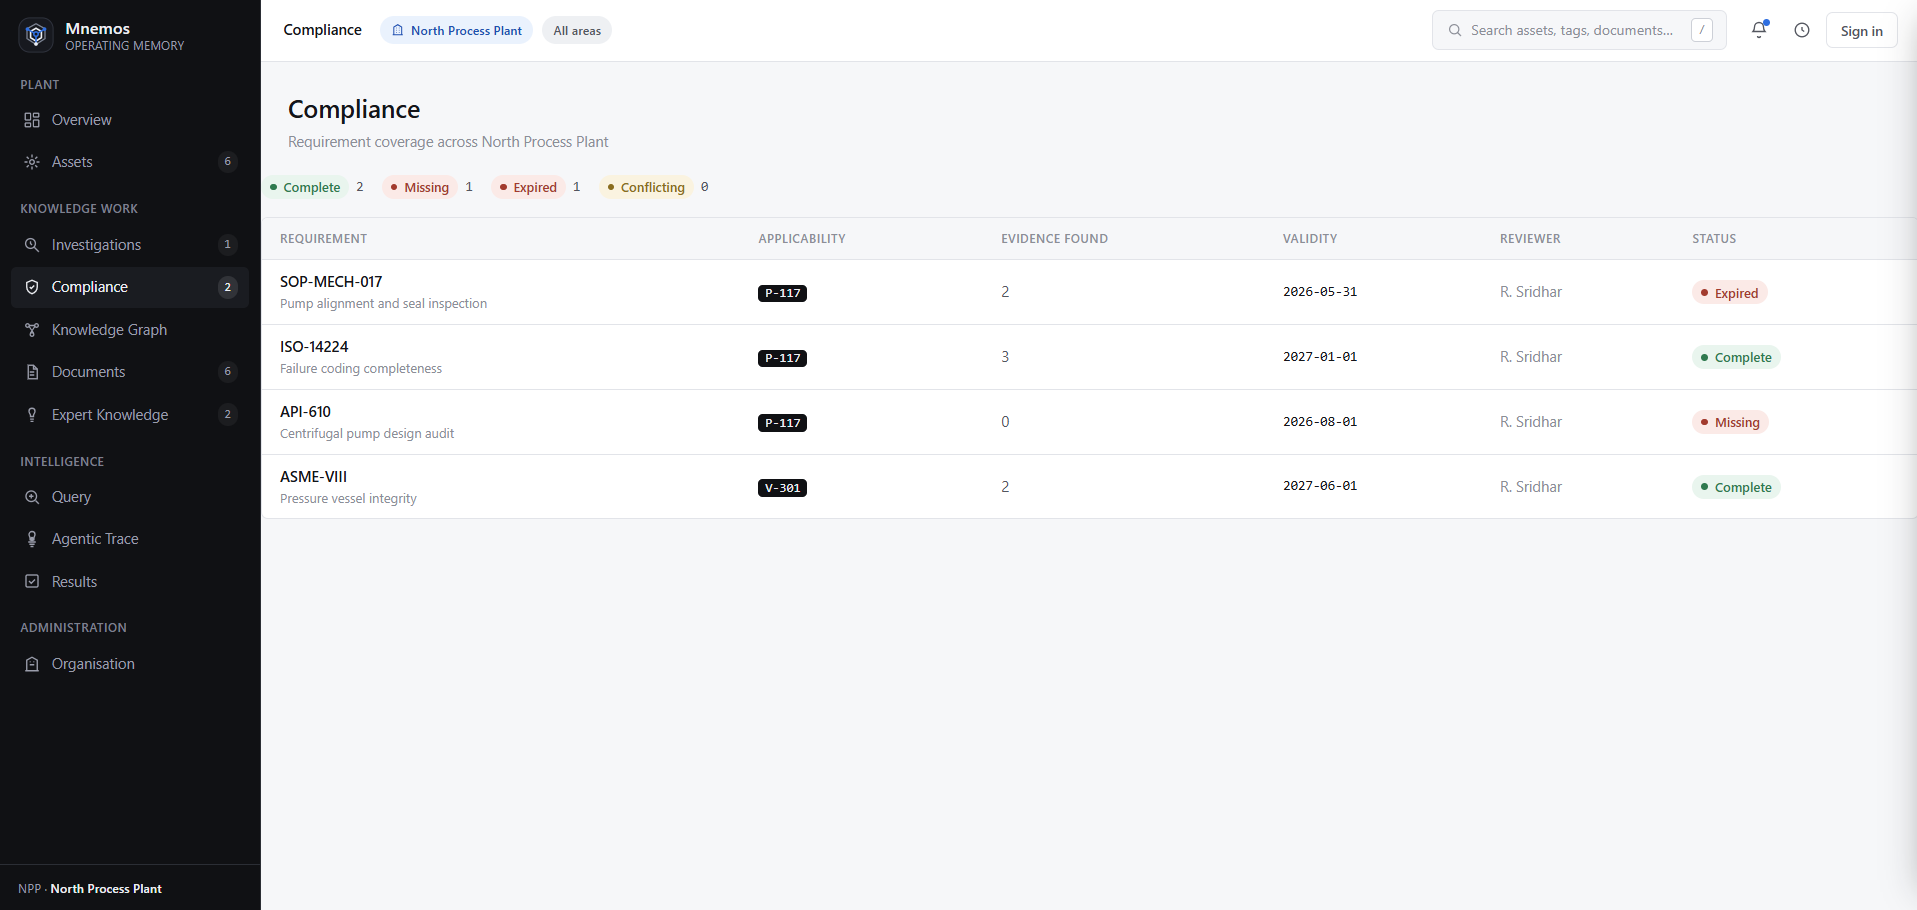Click the Investigations magnifier icon
Viewport: 1917px width, 910px height.
point(32,245)
